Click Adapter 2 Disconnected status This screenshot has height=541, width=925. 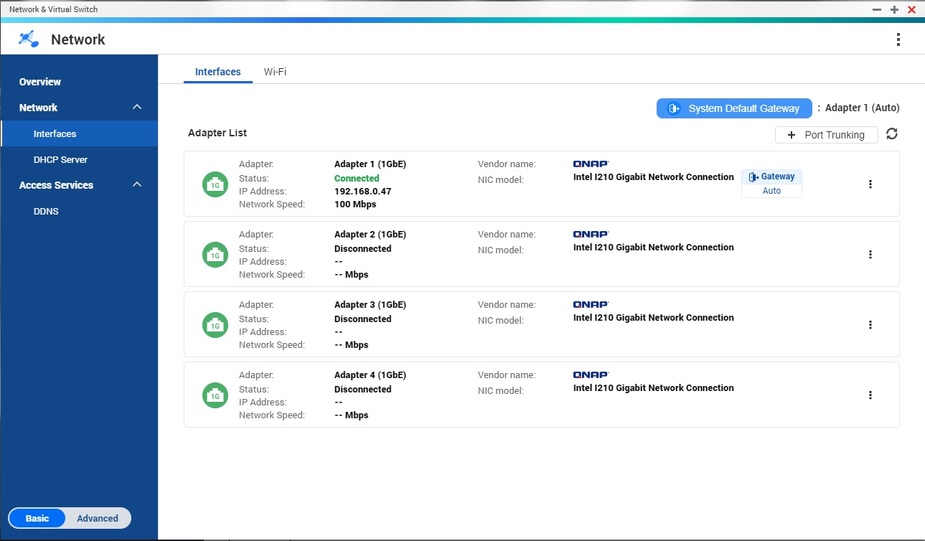pyautogui.click(x=363, y=248)
